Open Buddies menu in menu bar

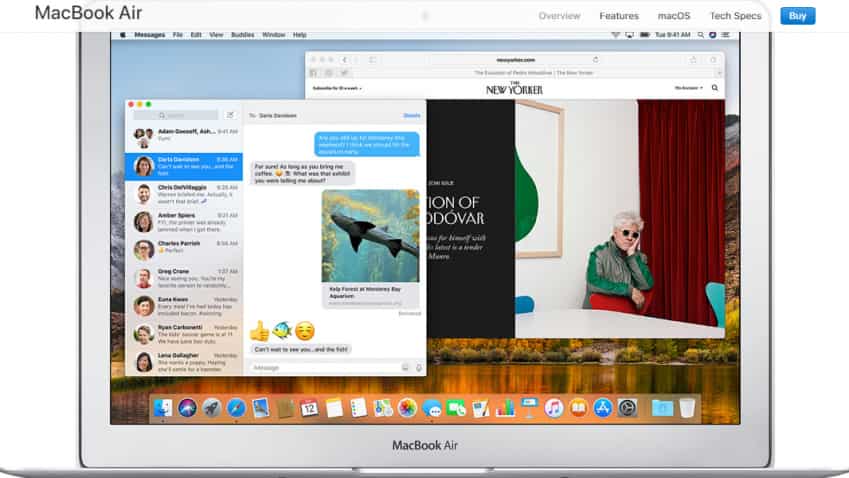pyautogui.click(x=243, y=35)
